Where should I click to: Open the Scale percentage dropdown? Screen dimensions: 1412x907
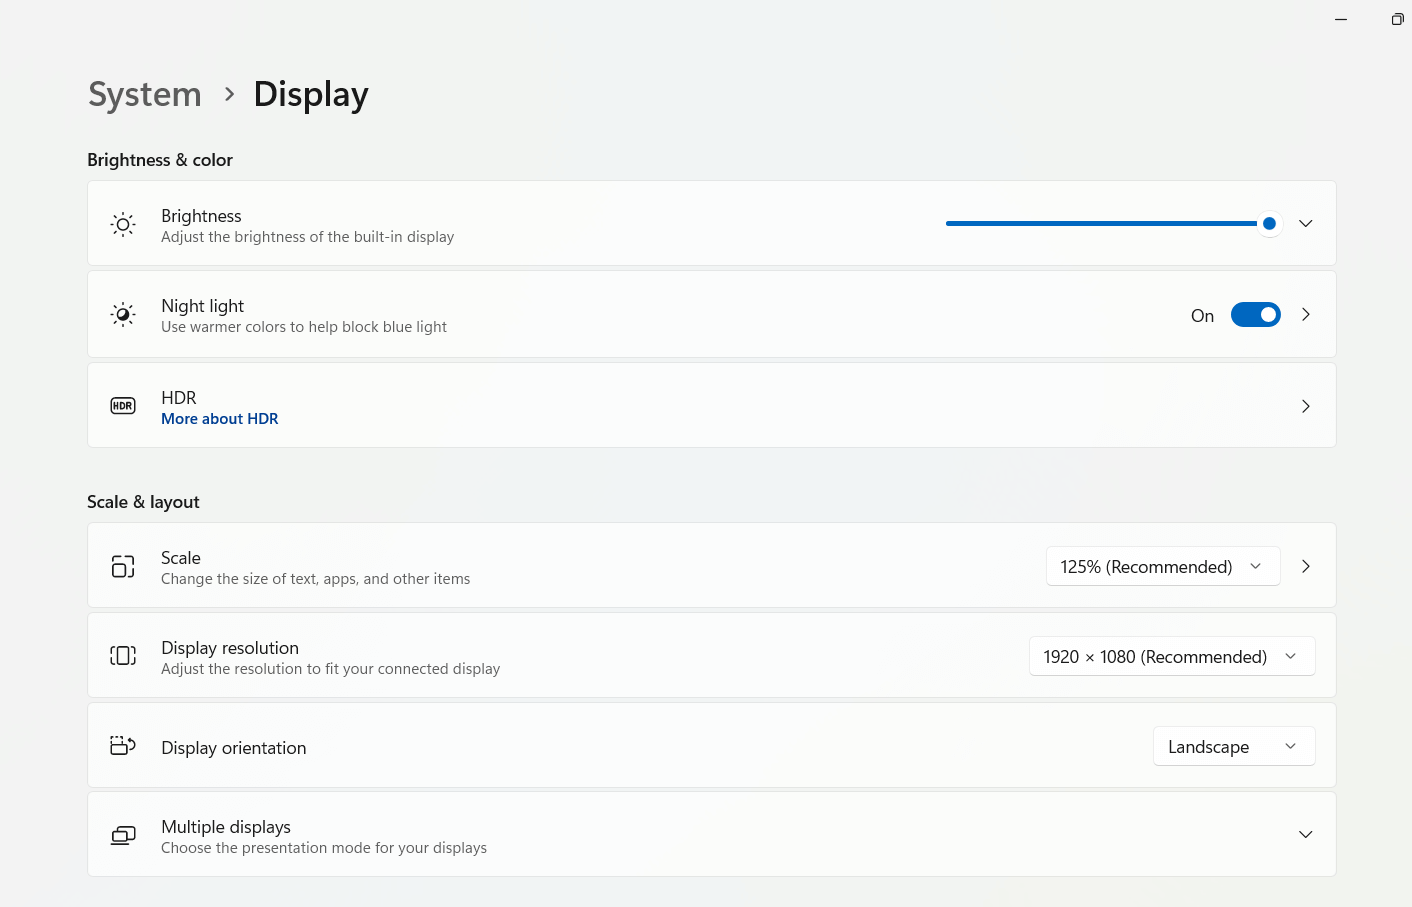(1162, 567)
